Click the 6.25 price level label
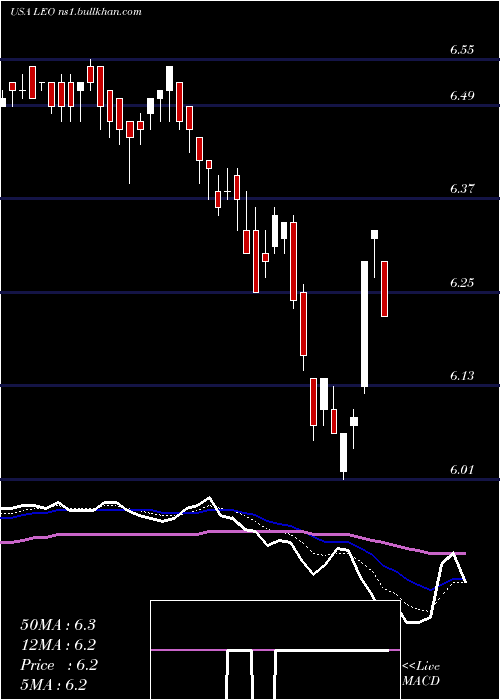Screen dimensions: 500x700 [462, 283]
